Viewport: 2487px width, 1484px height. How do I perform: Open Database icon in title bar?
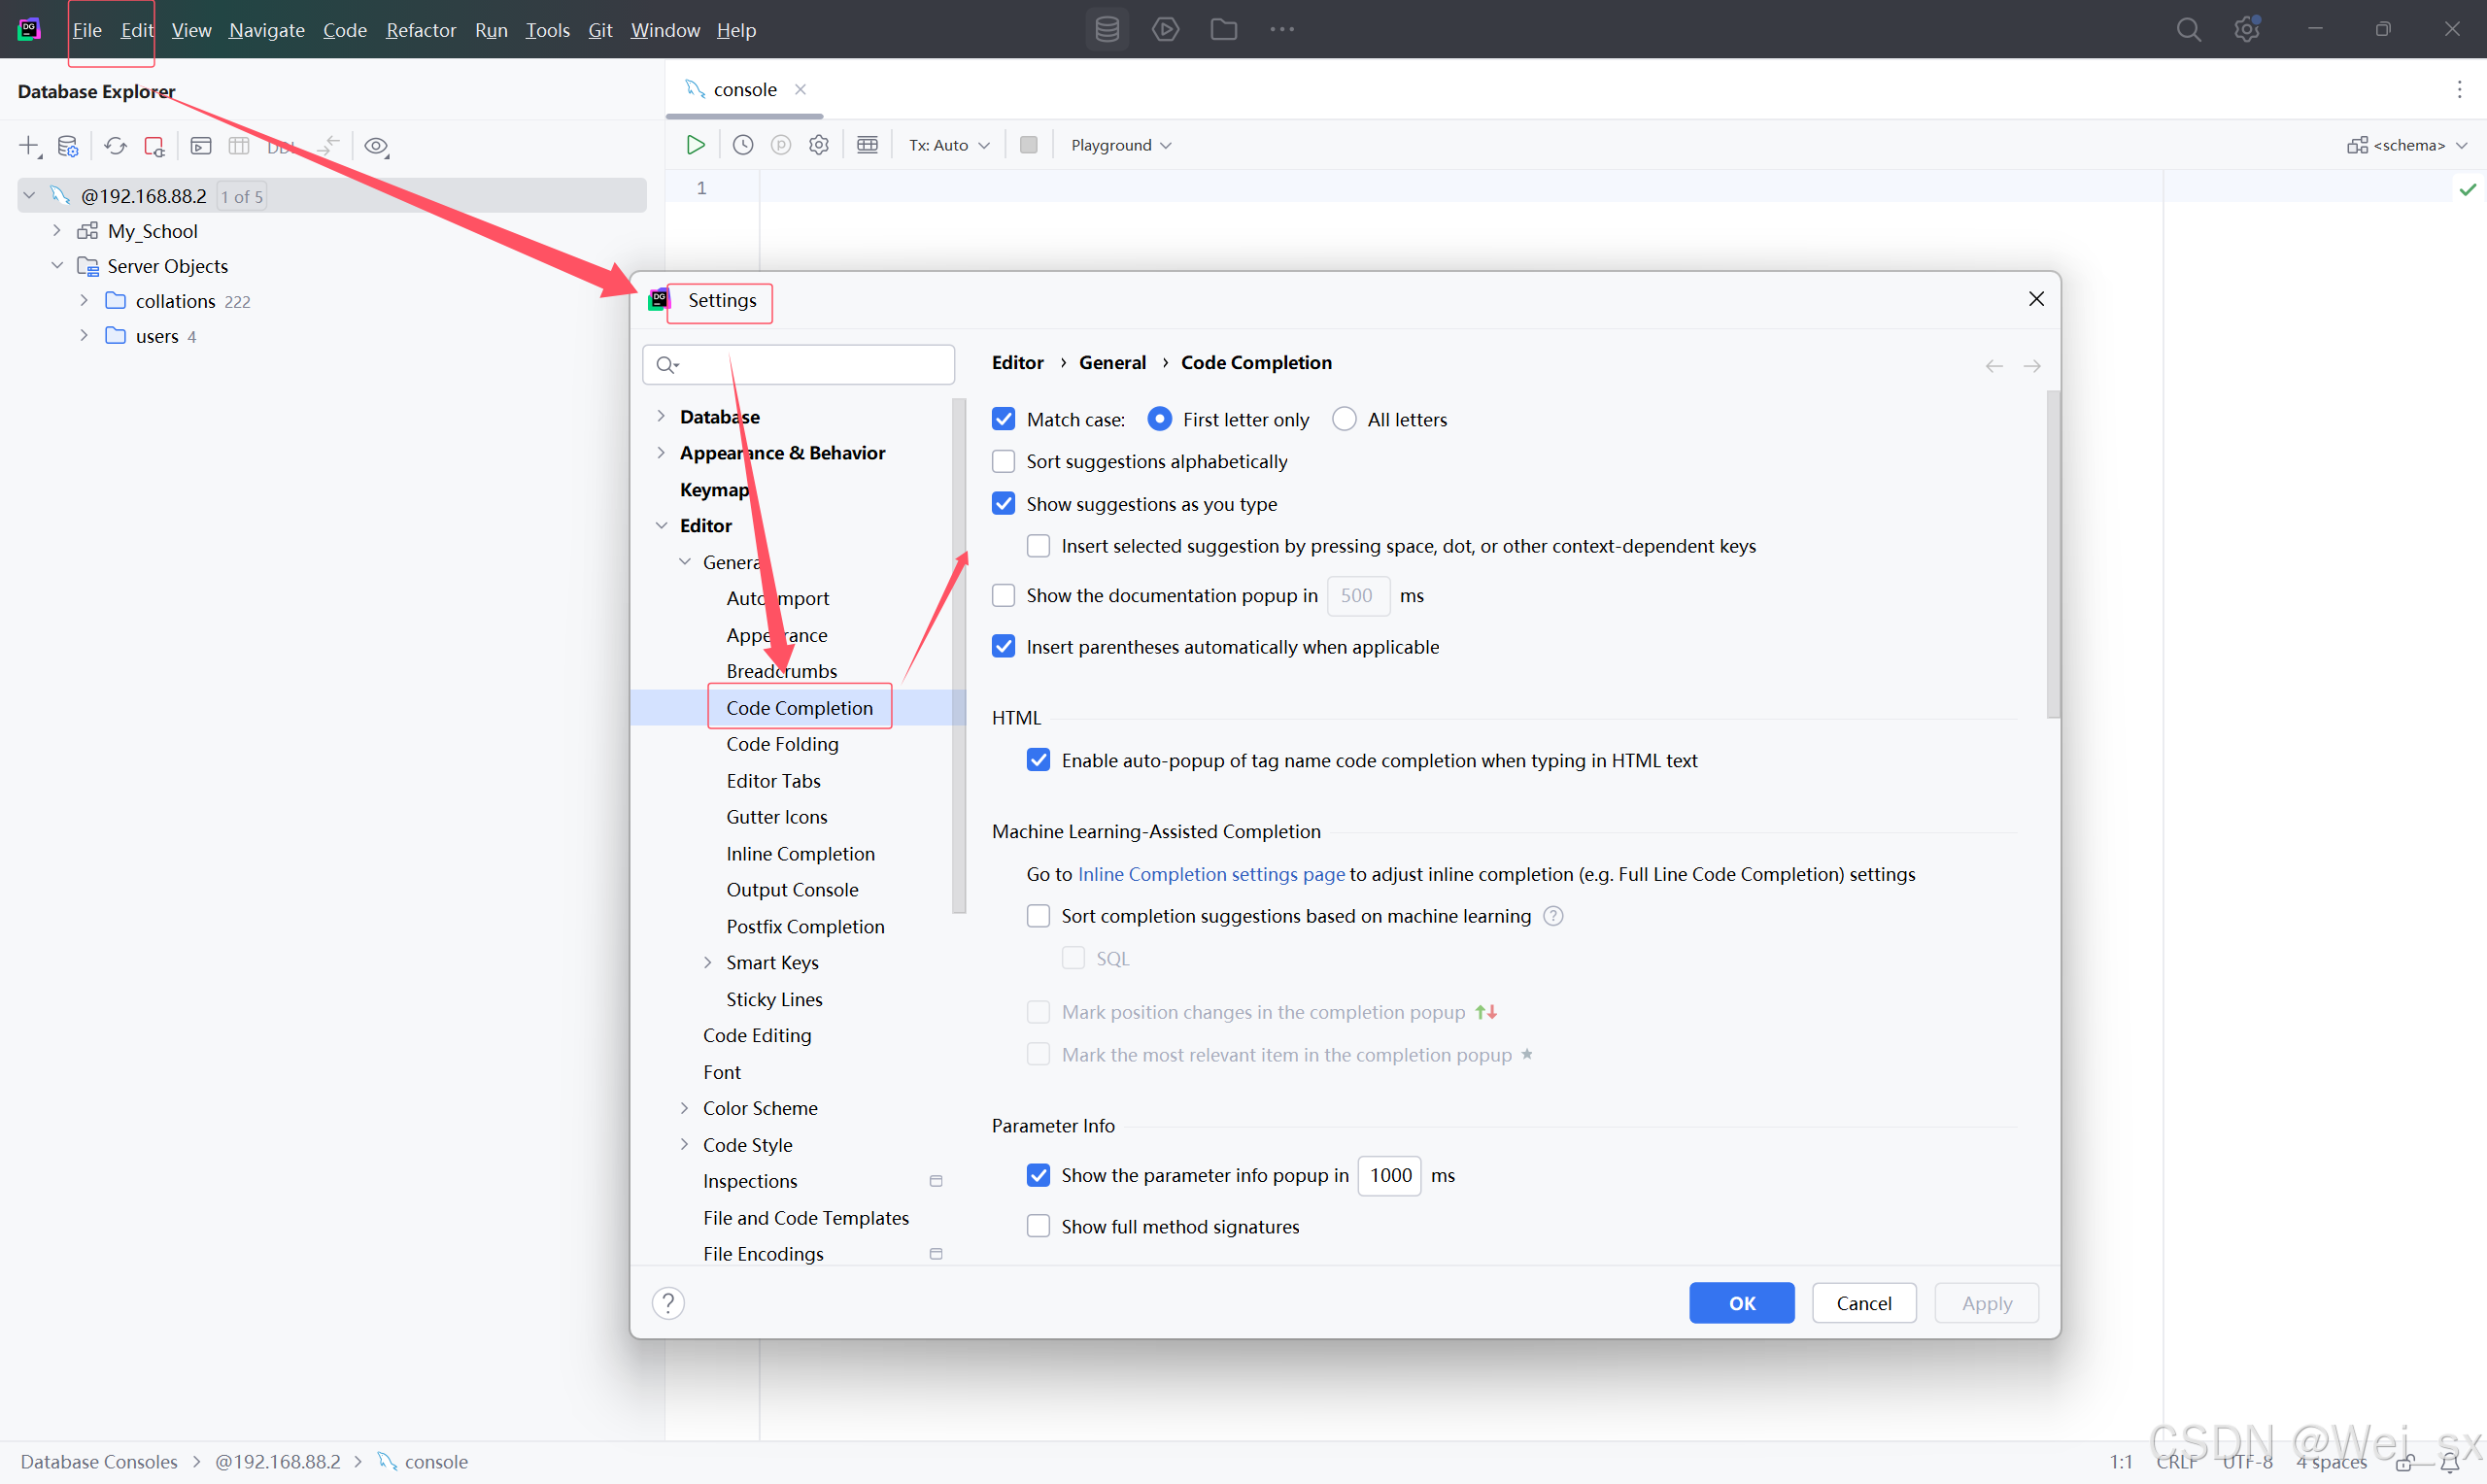pos(1107,29)
